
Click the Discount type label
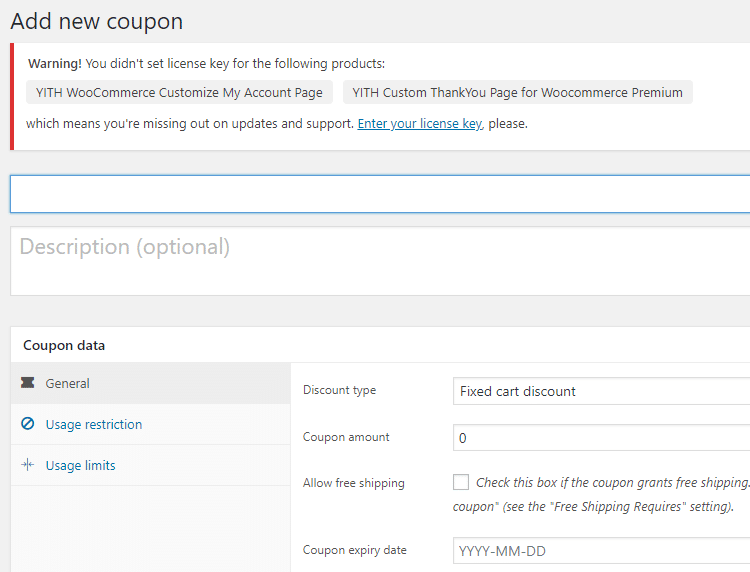tap(339, 390)
